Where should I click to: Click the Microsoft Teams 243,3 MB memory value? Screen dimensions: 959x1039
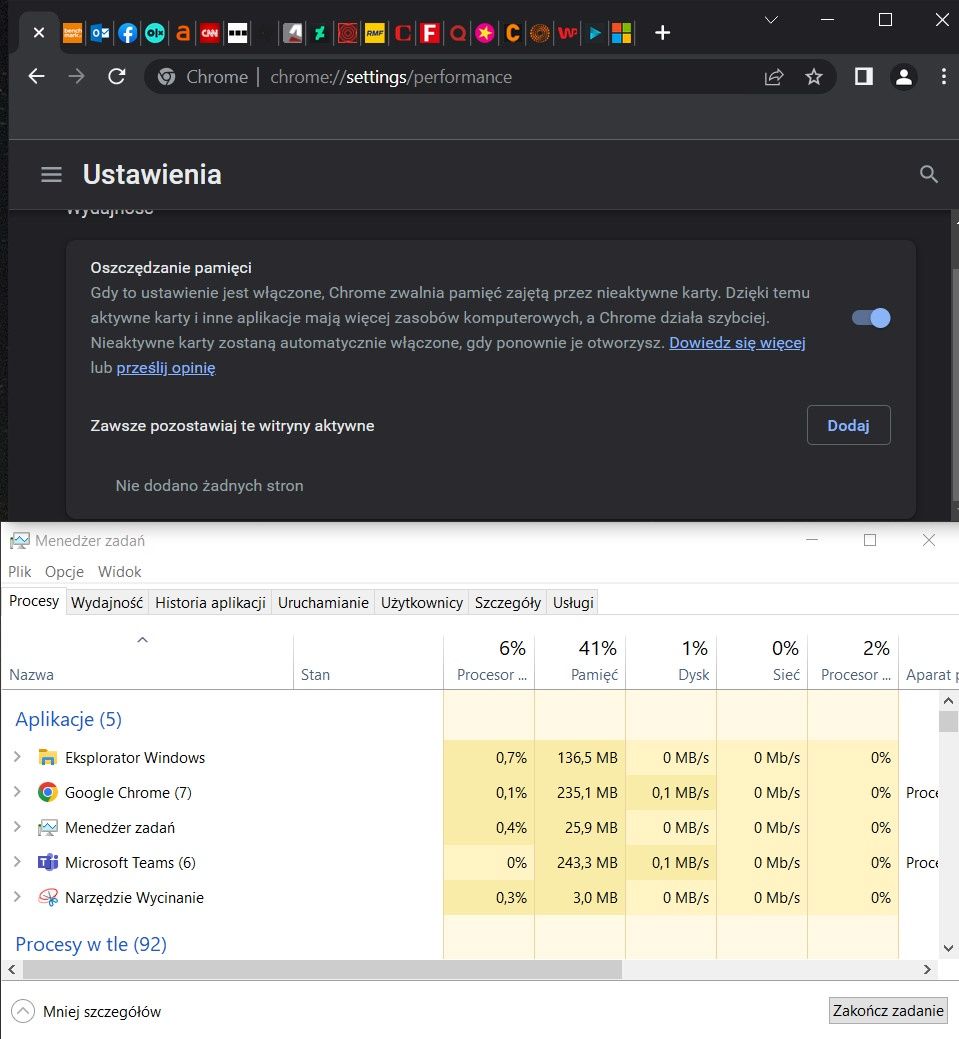[x=587, y=863]
